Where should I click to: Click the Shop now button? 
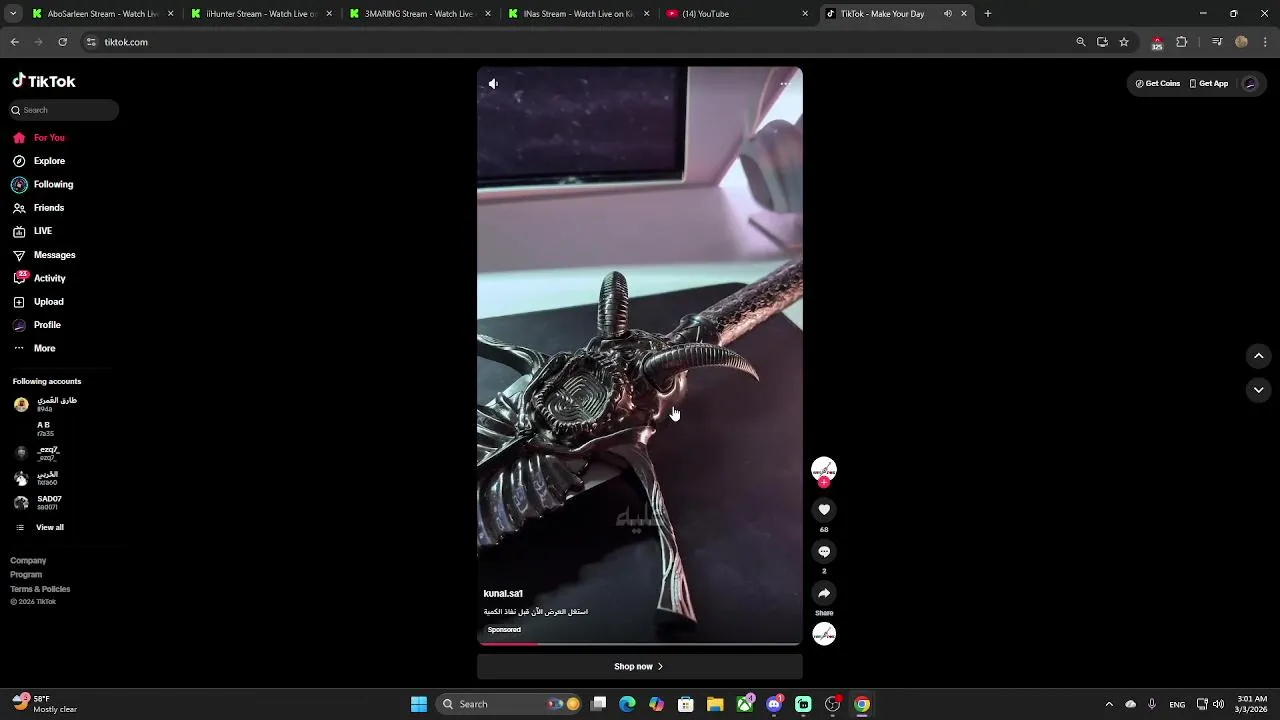640,667
